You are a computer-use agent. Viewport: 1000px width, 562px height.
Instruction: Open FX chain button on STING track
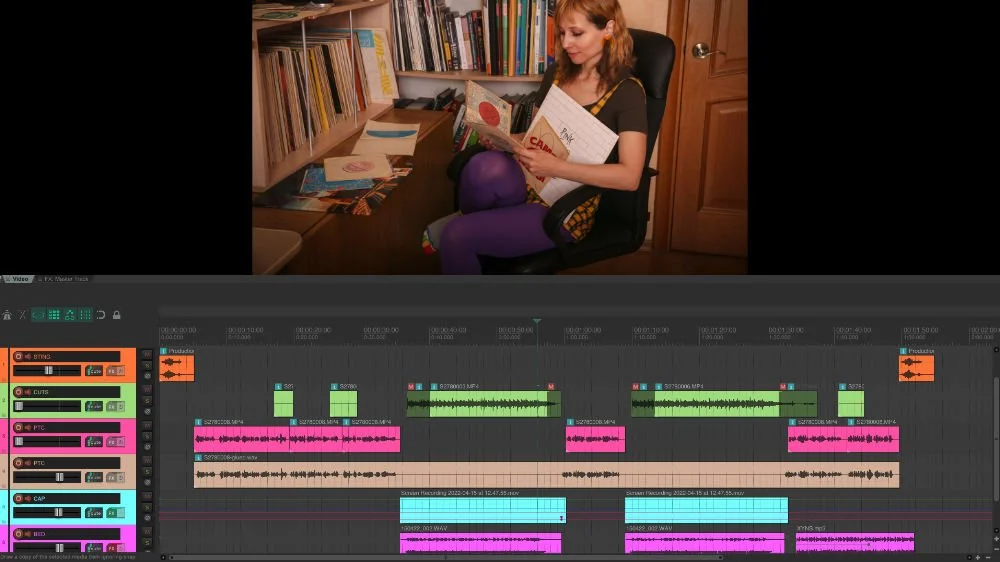click(112, 371)
